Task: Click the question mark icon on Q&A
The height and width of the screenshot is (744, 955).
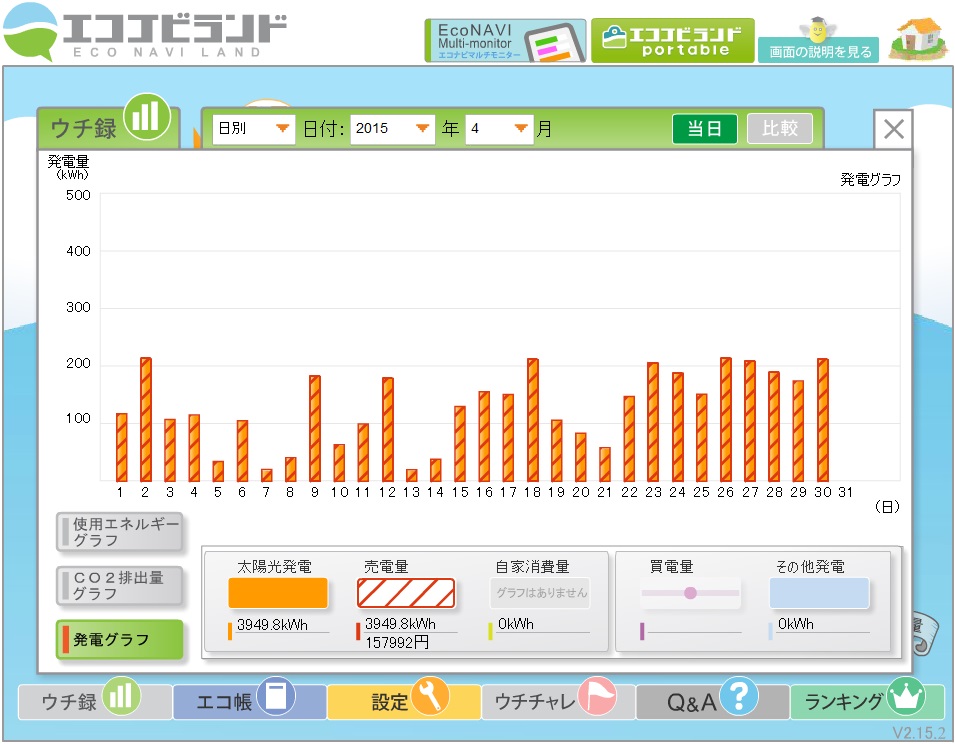Action: pos(739,696)
